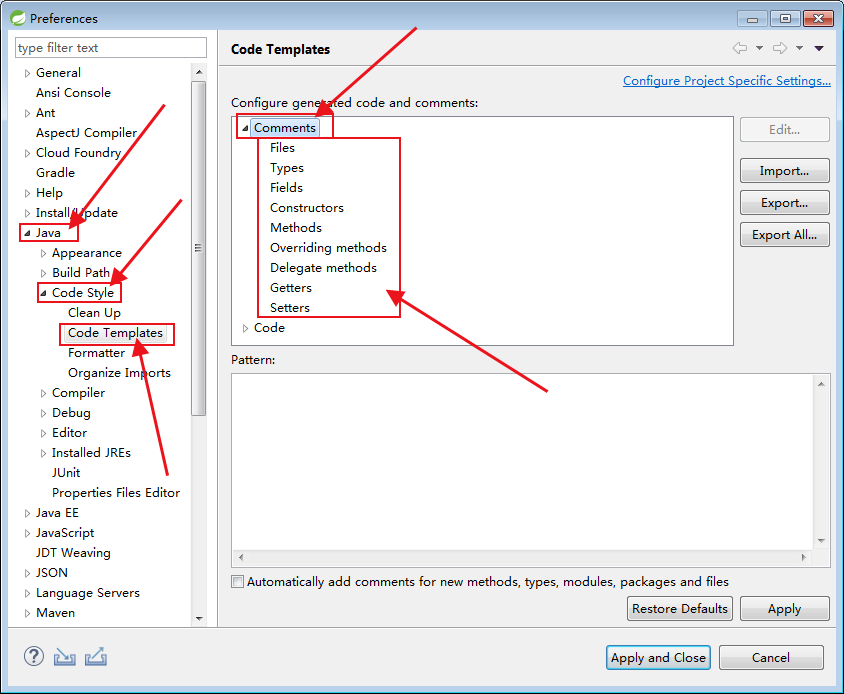This screenshot has width=844, height=694.
Task: Open the Forward history dropdown arrow
Action: pos(799,48)
